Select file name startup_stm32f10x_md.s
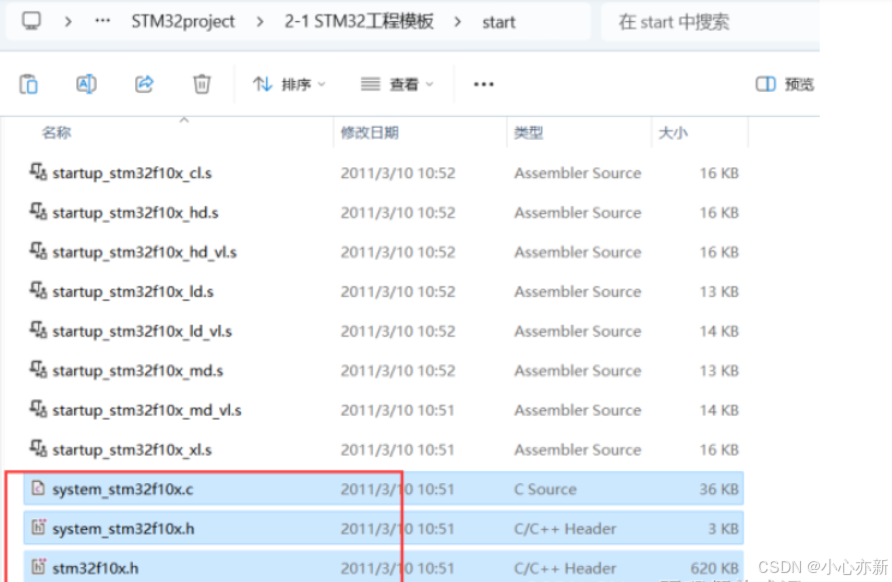Image resolution: width=892 pixels, height=582 pixels. pos(138,371)
